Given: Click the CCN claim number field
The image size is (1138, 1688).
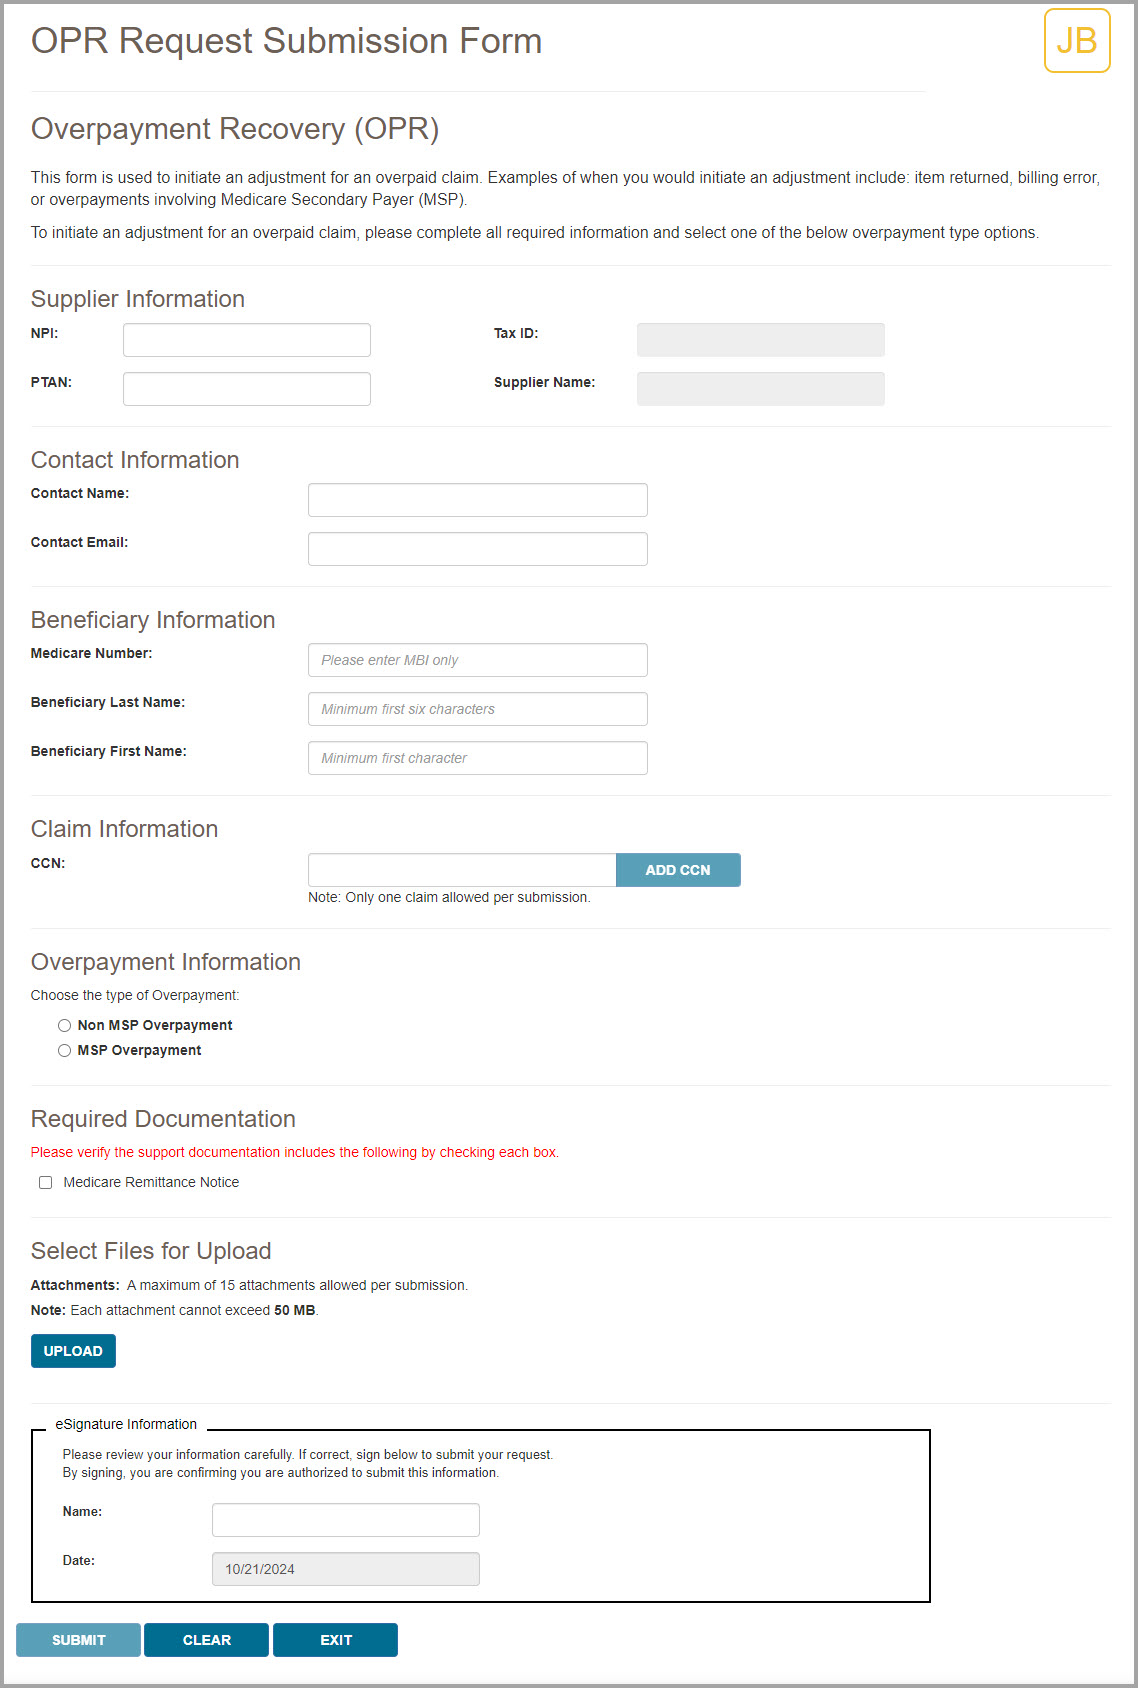Looking at the screenshot, I should coord(462,870).
